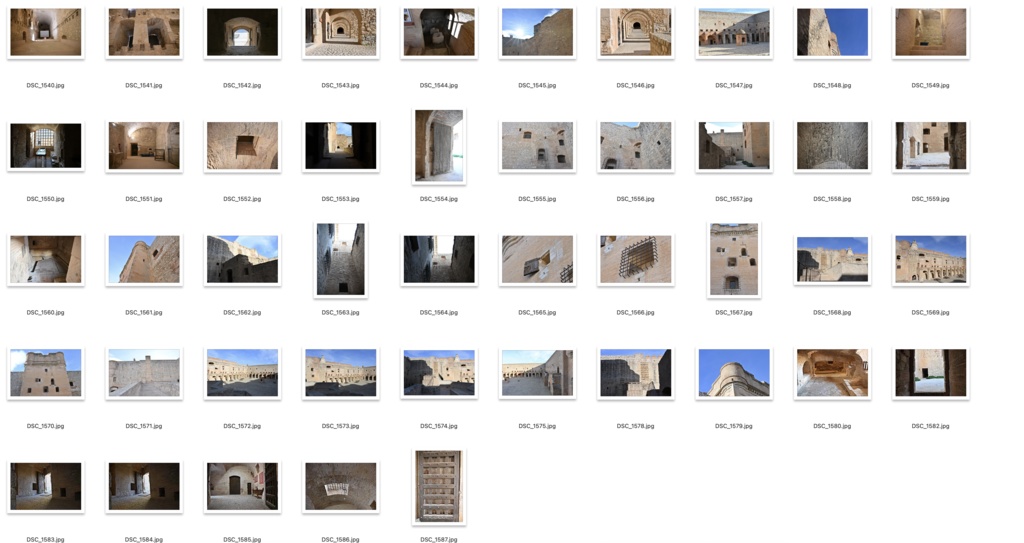Click the filename label DSC_1545.jpg
Screen dimensions: 1024x543
[x=537, y=85]
